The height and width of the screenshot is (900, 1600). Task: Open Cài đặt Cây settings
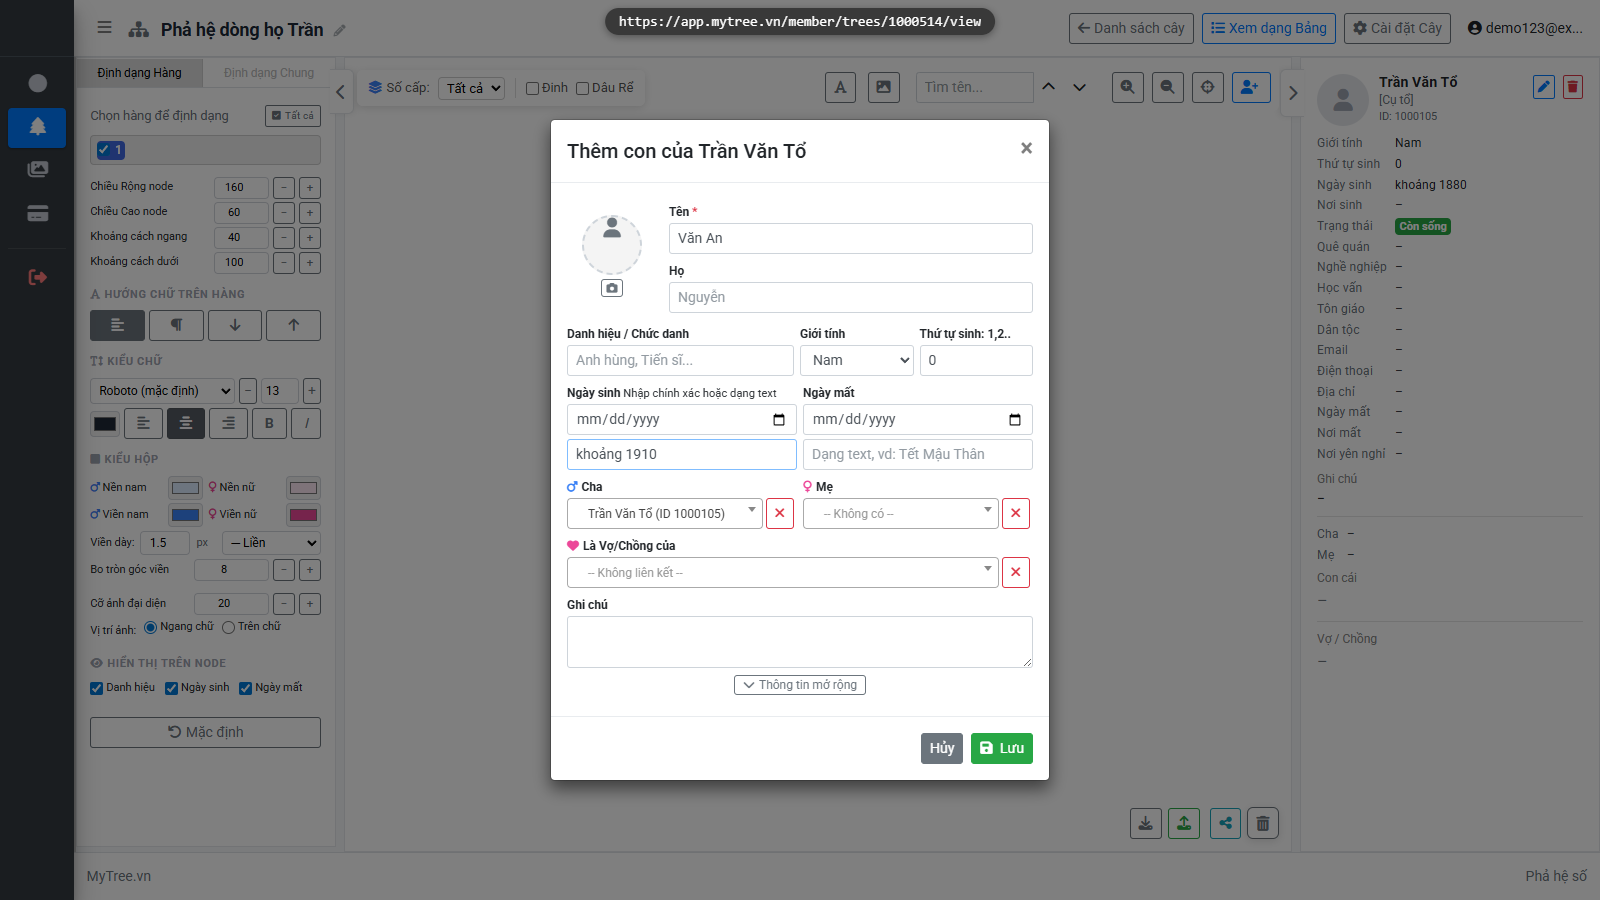click(x=1398, y=28)
